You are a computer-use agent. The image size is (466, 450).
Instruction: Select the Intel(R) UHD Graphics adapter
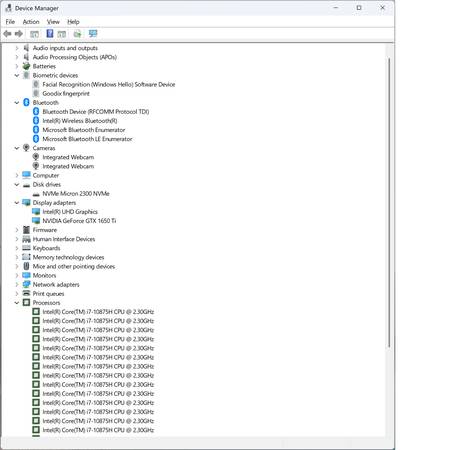[x=70, y=212]
